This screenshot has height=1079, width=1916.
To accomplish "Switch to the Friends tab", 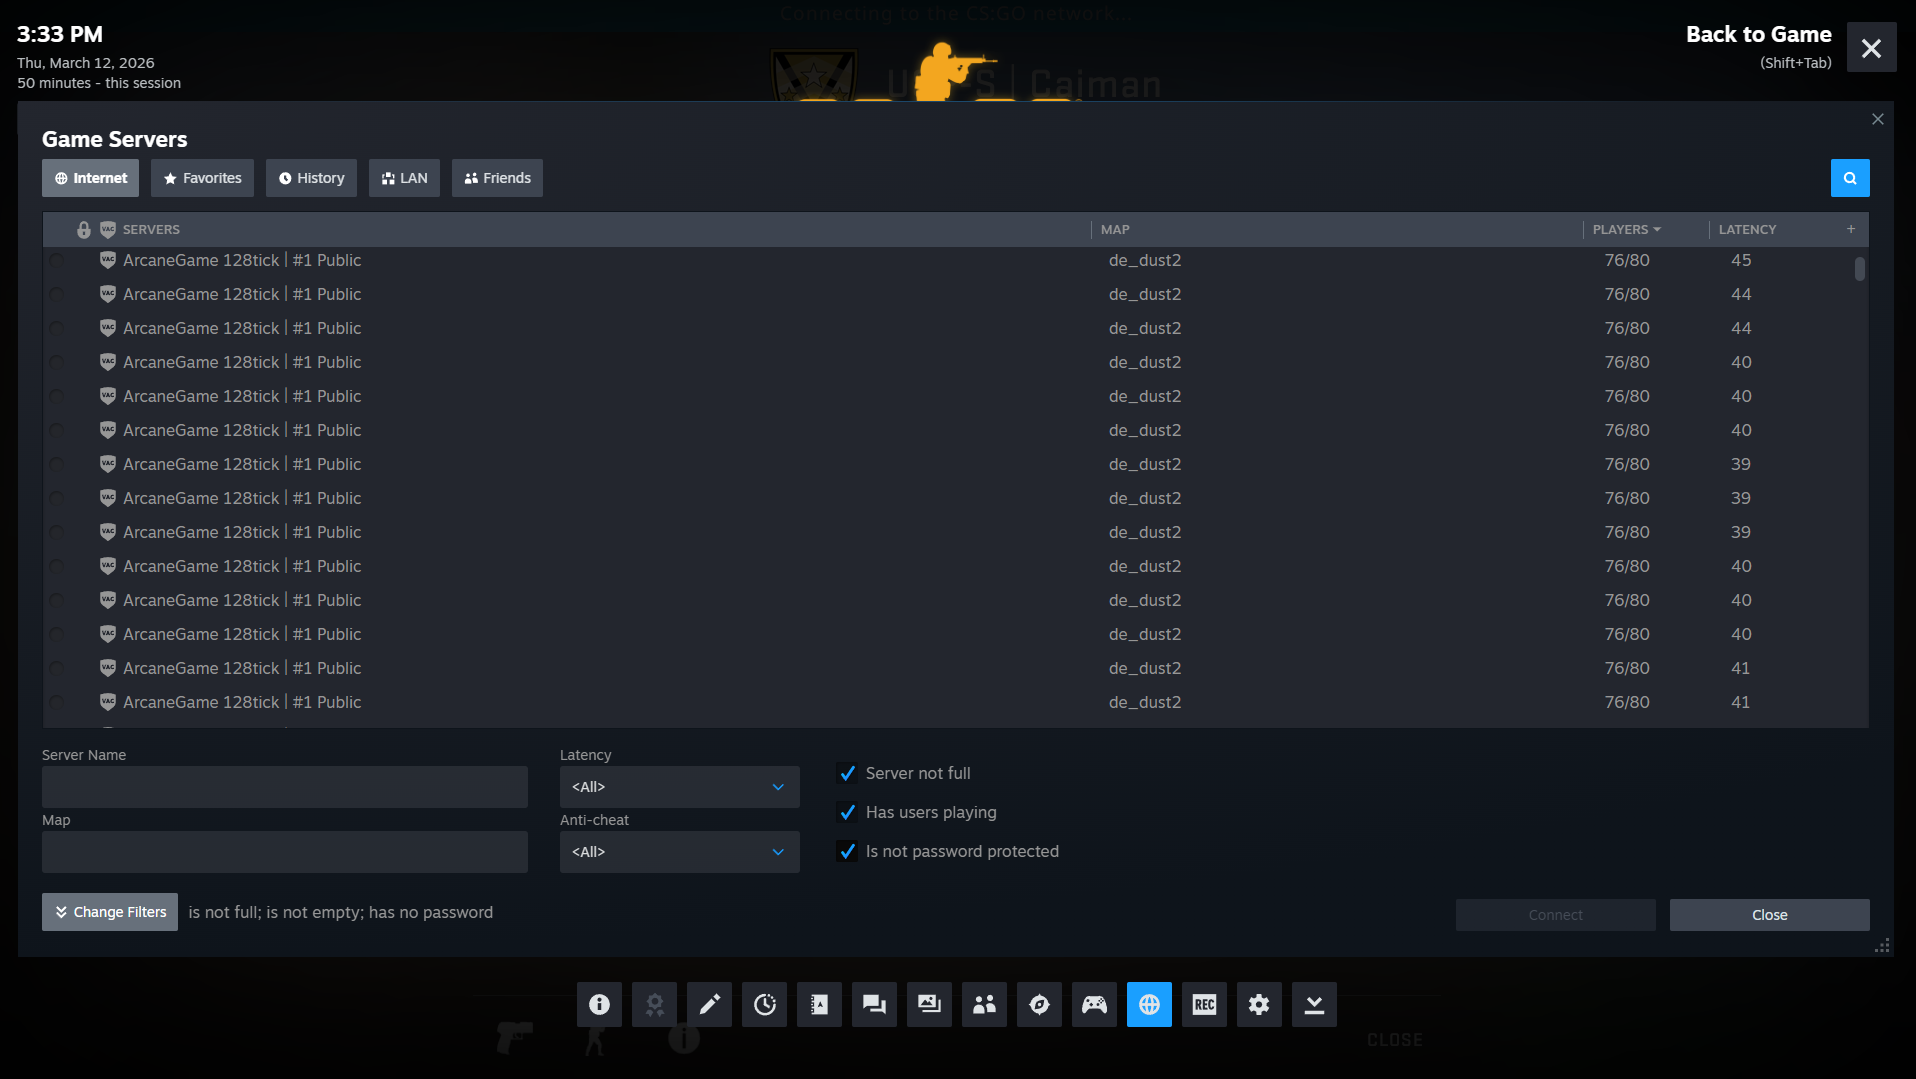I will pos(497,178).
